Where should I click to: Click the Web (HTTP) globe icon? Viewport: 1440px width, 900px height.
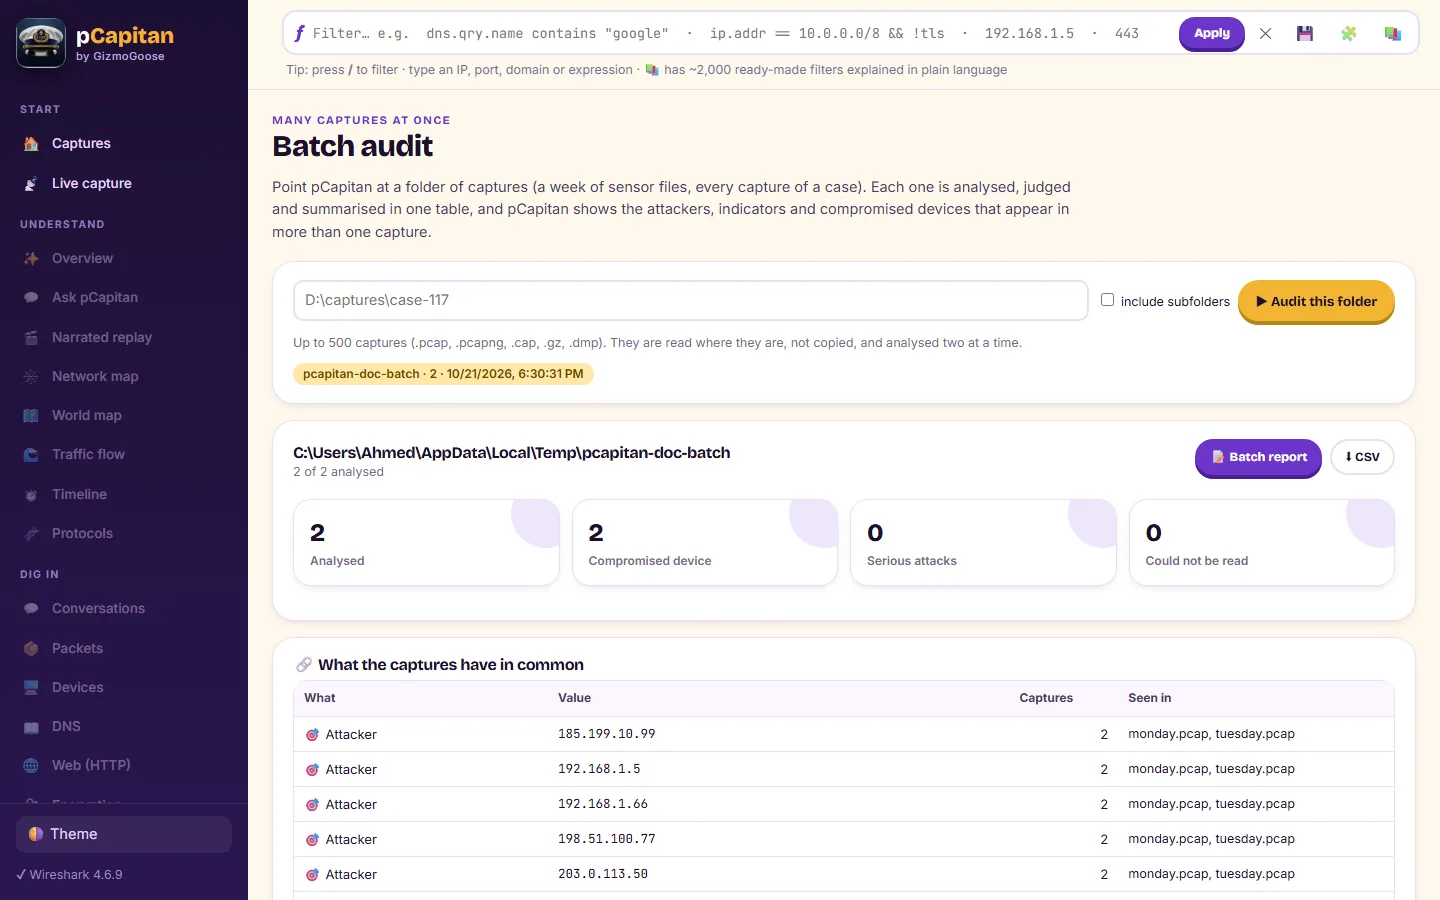[x=31, y=766]
